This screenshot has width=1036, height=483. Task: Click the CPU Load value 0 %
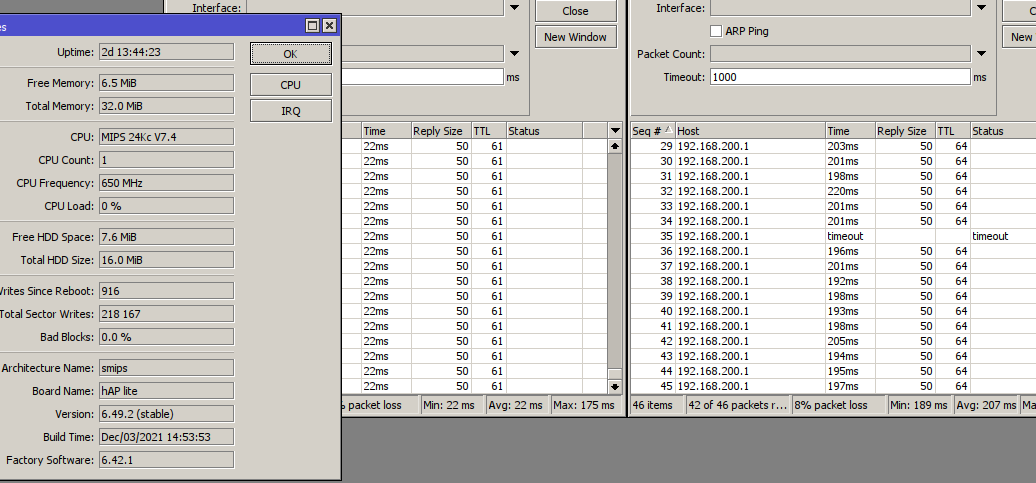(x=166, y=206)
